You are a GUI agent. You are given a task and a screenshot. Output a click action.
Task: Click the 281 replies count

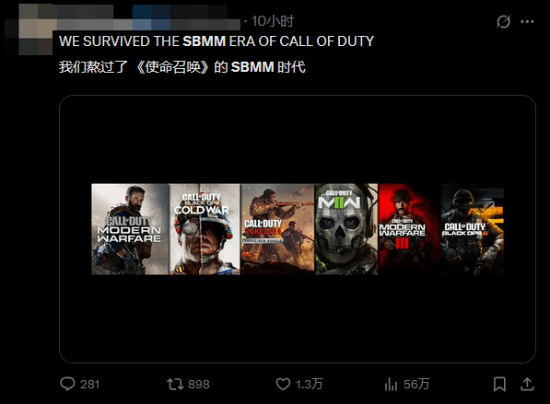coord(90,384)
